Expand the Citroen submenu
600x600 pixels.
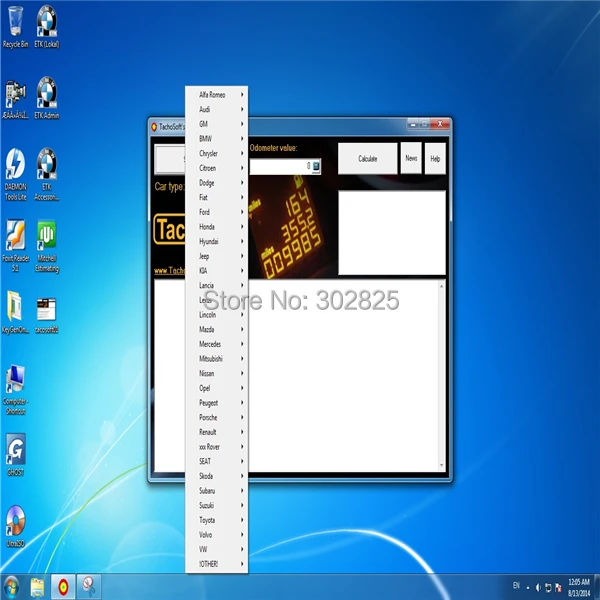coord(217,168)
